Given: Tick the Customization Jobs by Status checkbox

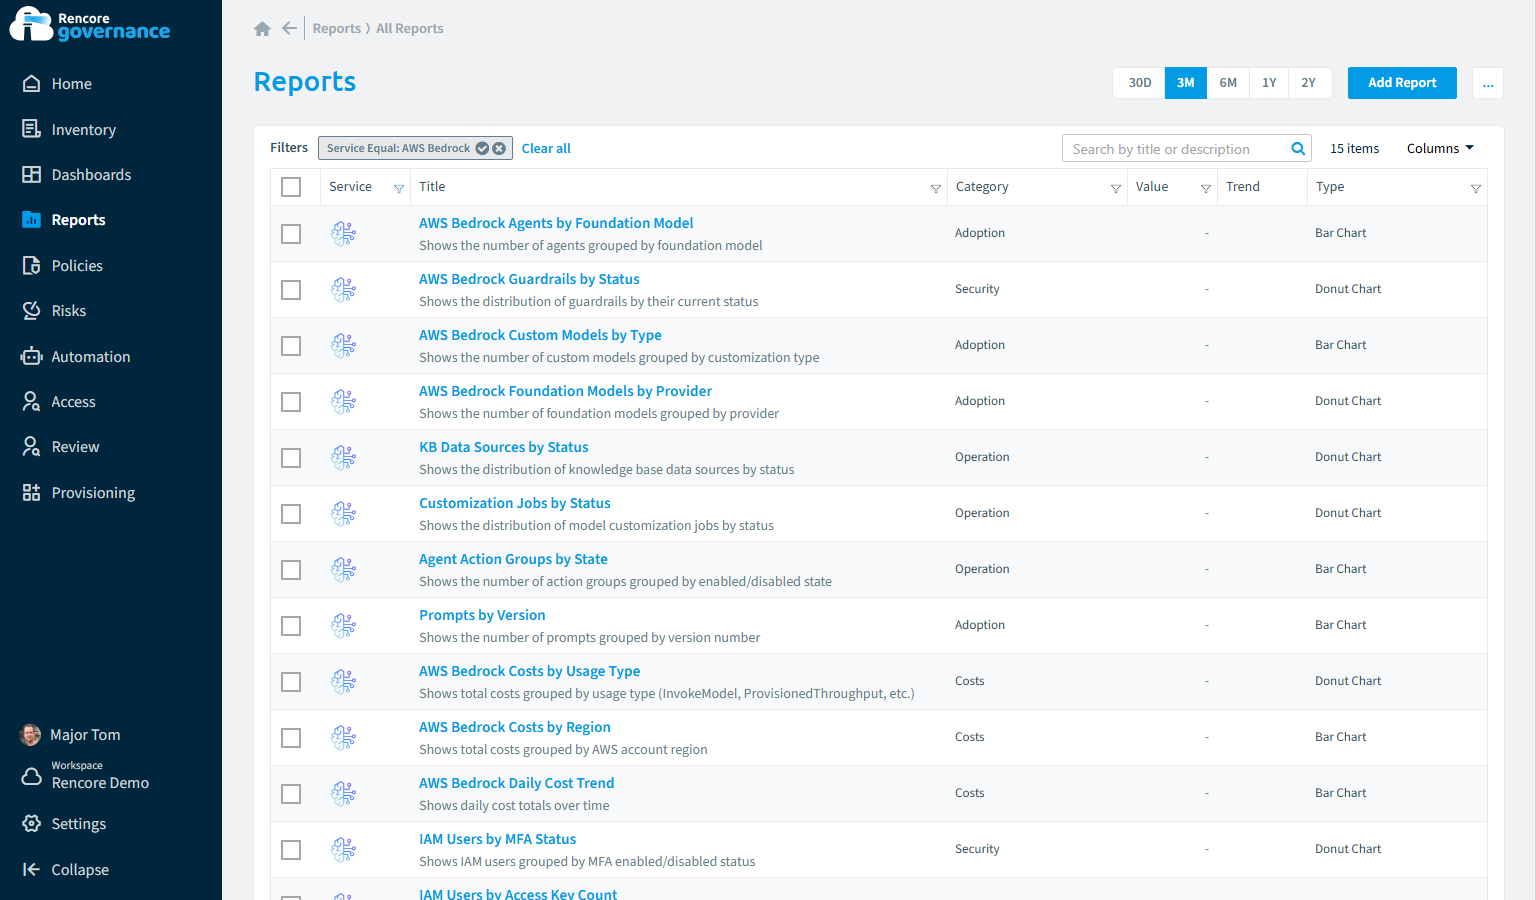Looking at the screenshot, I should [x=291, y=514].
